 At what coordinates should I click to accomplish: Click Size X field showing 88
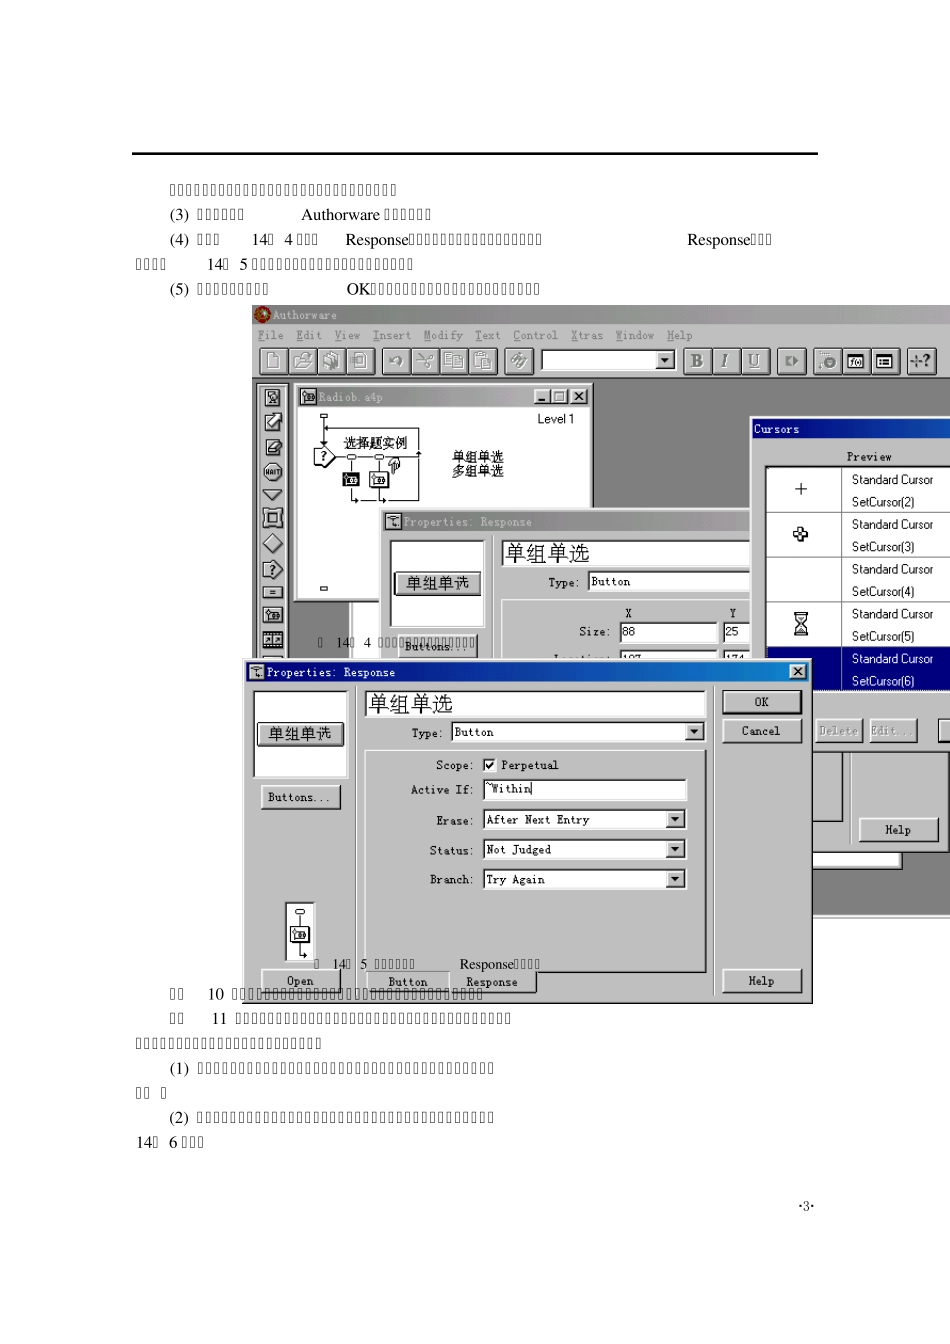click(668, 632)
